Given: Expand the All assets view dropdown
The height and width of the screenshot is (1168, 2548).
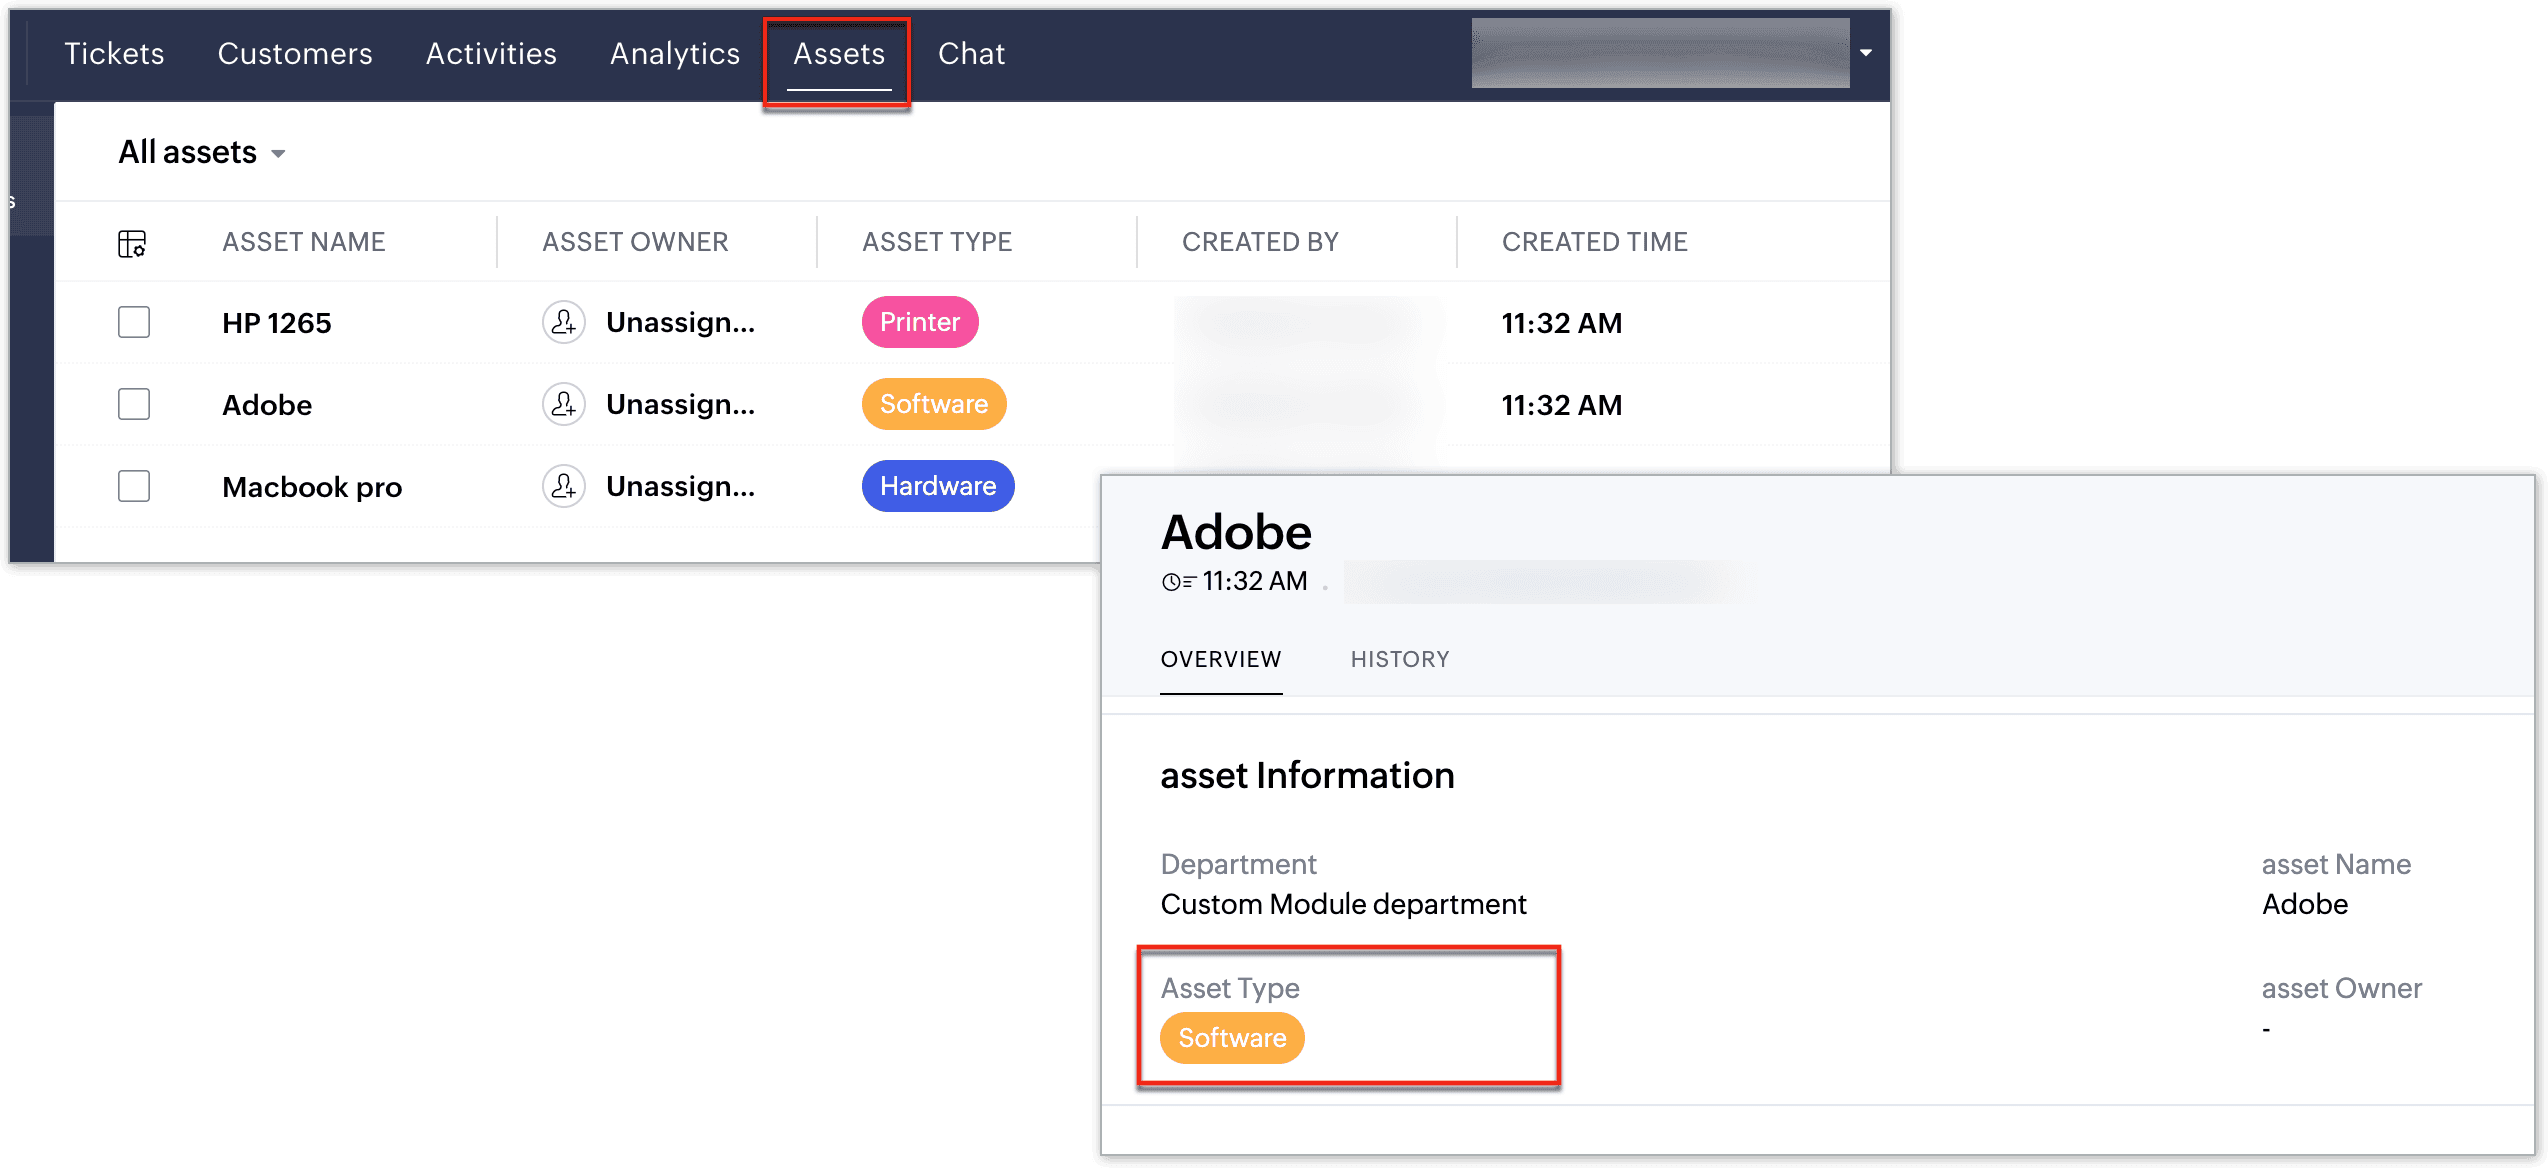Looking at the screenshot, I should (279, 153).
